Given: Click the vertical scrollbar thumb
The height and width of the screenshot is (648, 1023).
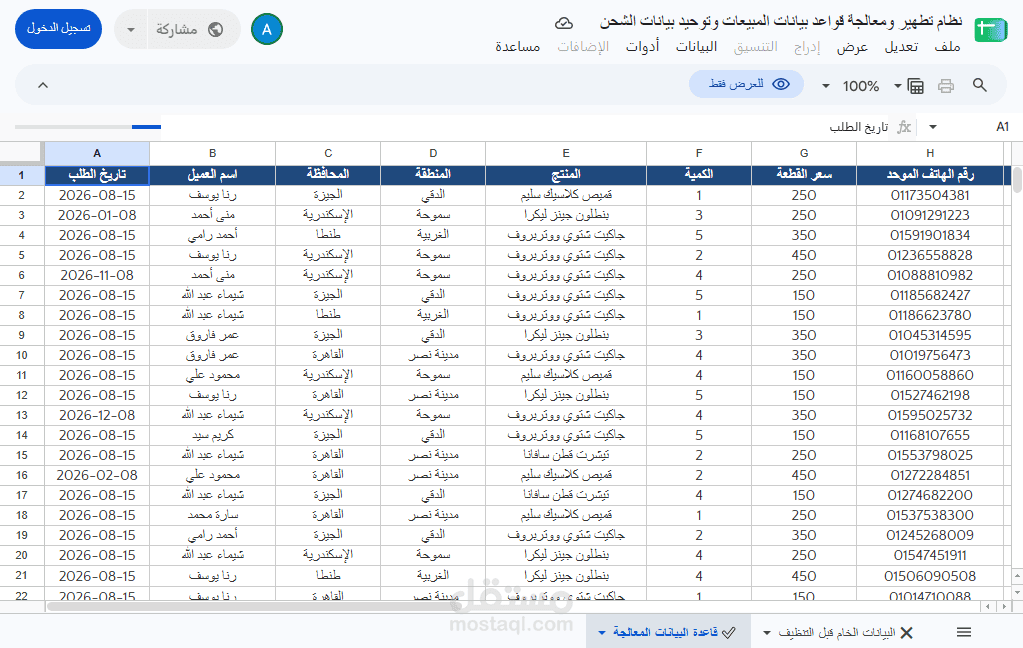Looking at the screenshot, I should pyautogui.click(x=1016, y=180).
